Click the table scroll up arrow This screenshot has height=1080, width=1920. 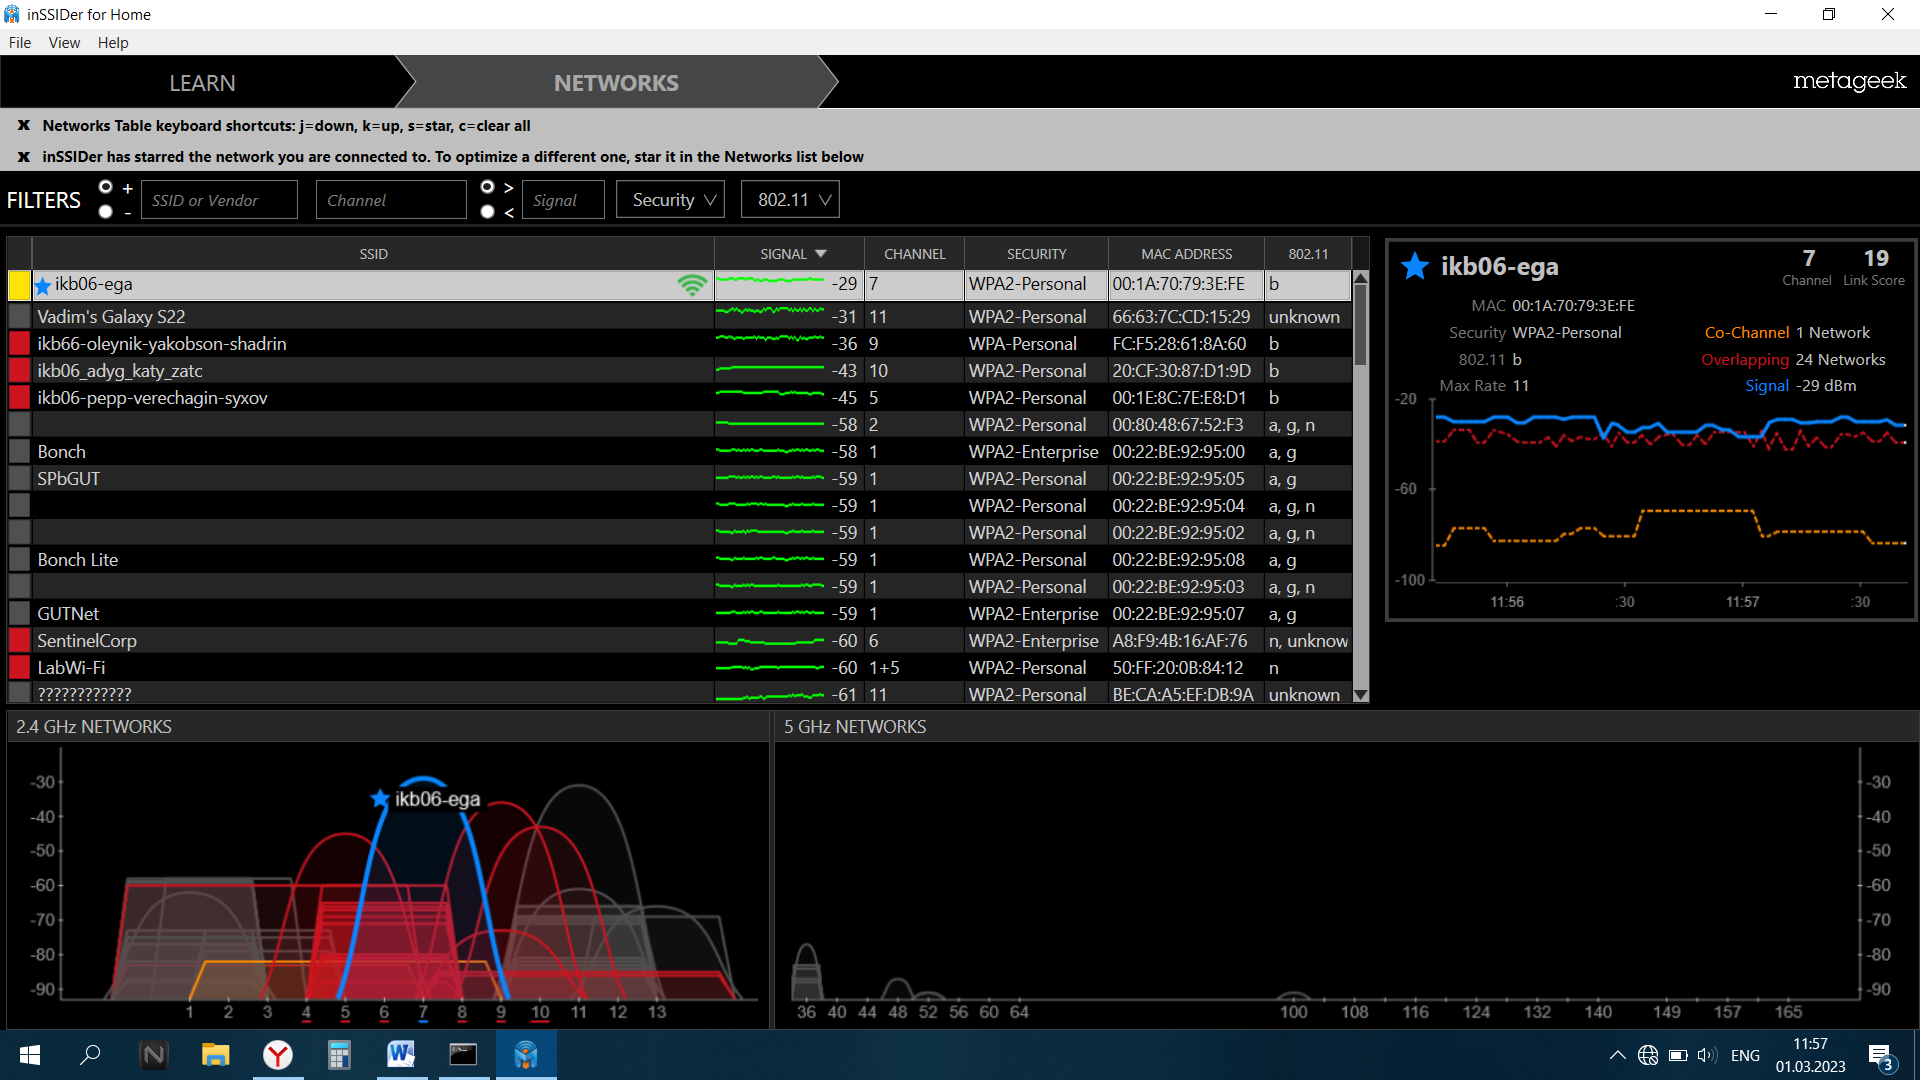point(1361,278)
